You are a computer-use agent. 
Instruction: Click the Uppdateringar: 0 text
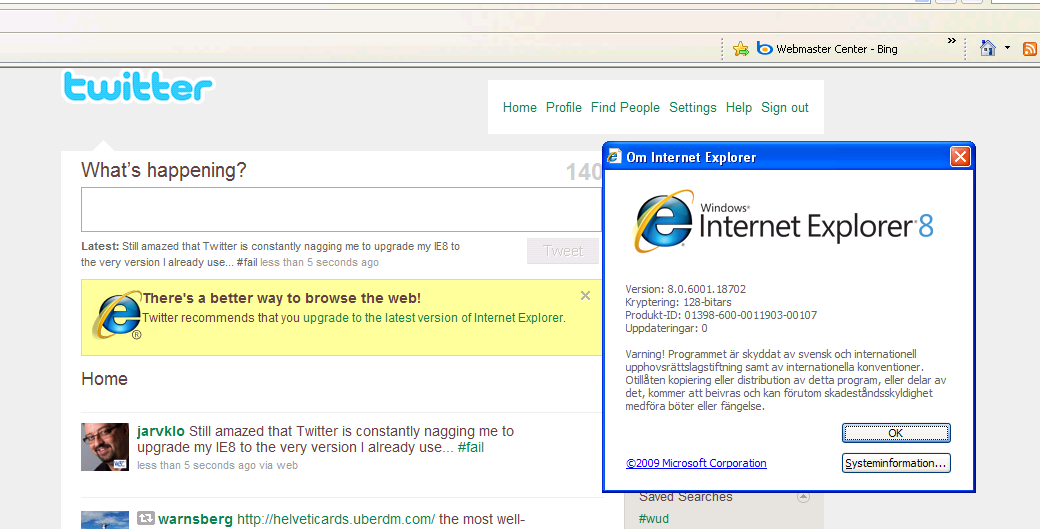point(666,328)
